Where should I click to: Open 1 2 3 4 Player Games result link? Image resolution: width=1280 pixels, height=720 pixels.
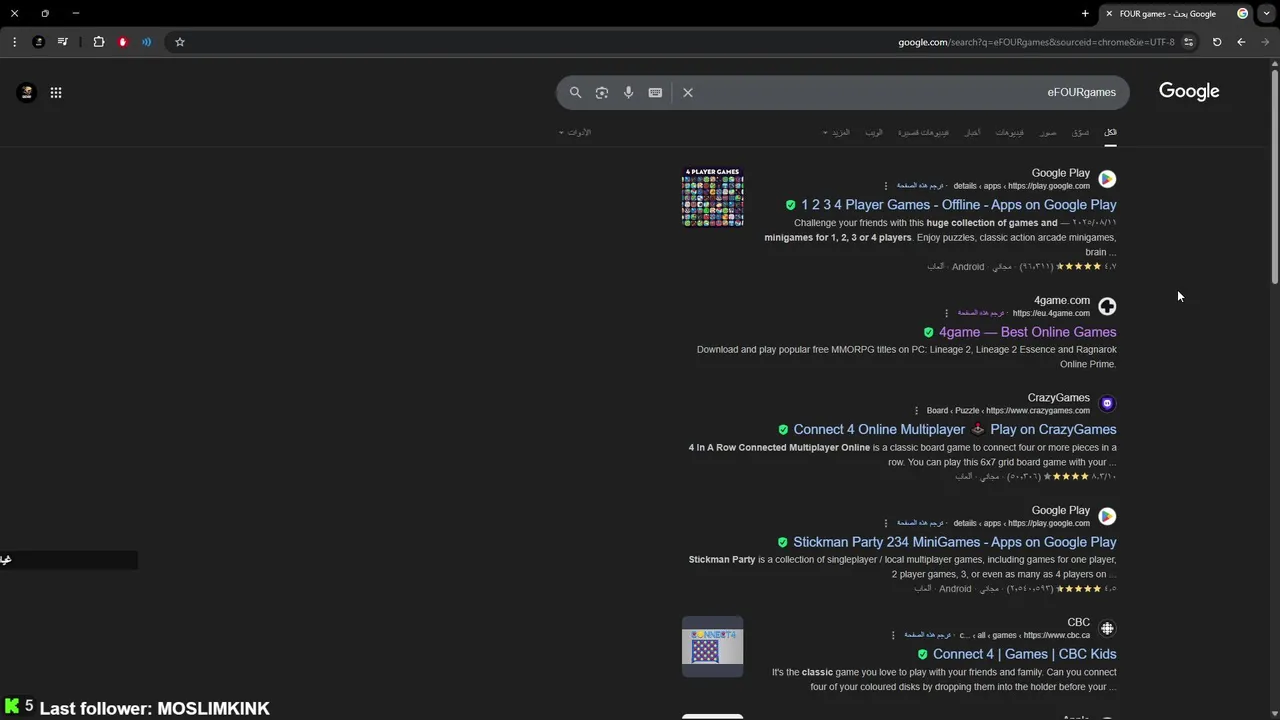coord(958,205)
